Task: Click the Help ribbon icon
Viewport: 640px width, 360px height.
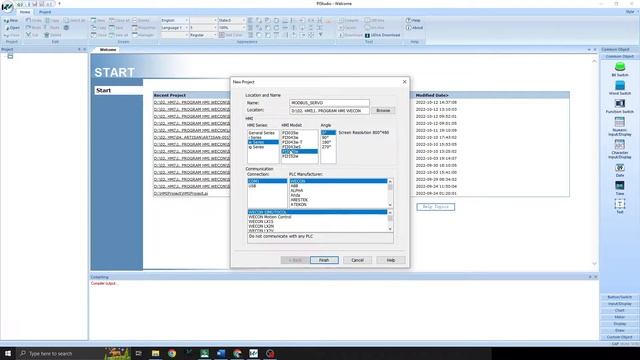Action: tap(413, 20)
